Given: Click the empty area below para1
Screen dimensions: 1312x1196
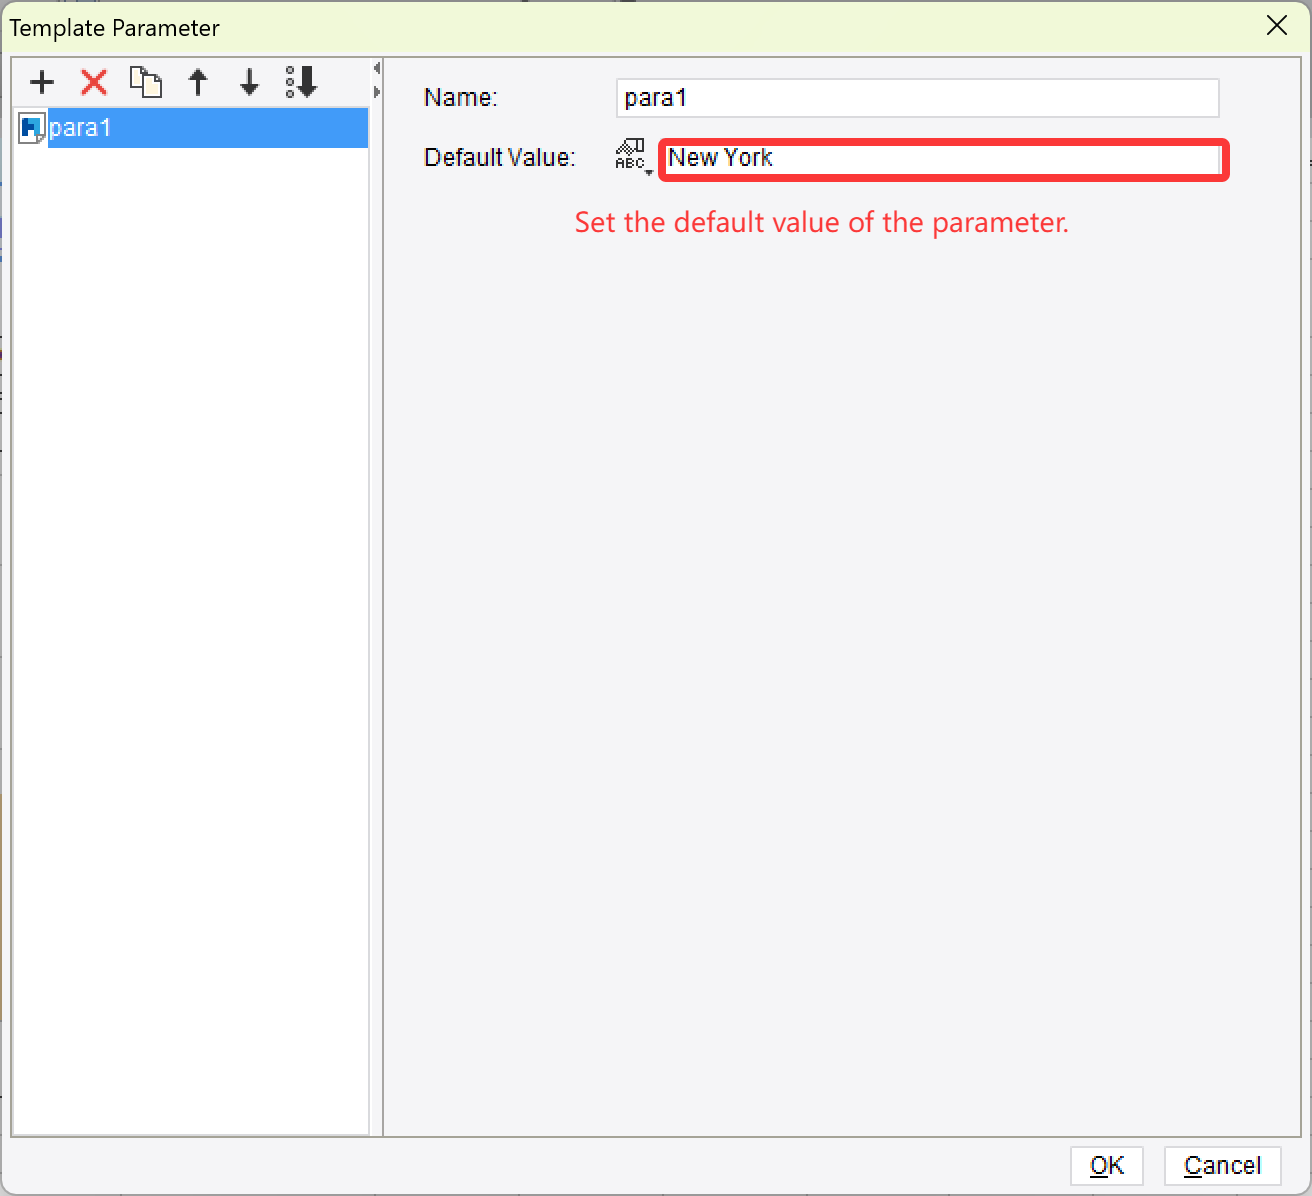Looking at the screenshot, I should tap(190, 600).
